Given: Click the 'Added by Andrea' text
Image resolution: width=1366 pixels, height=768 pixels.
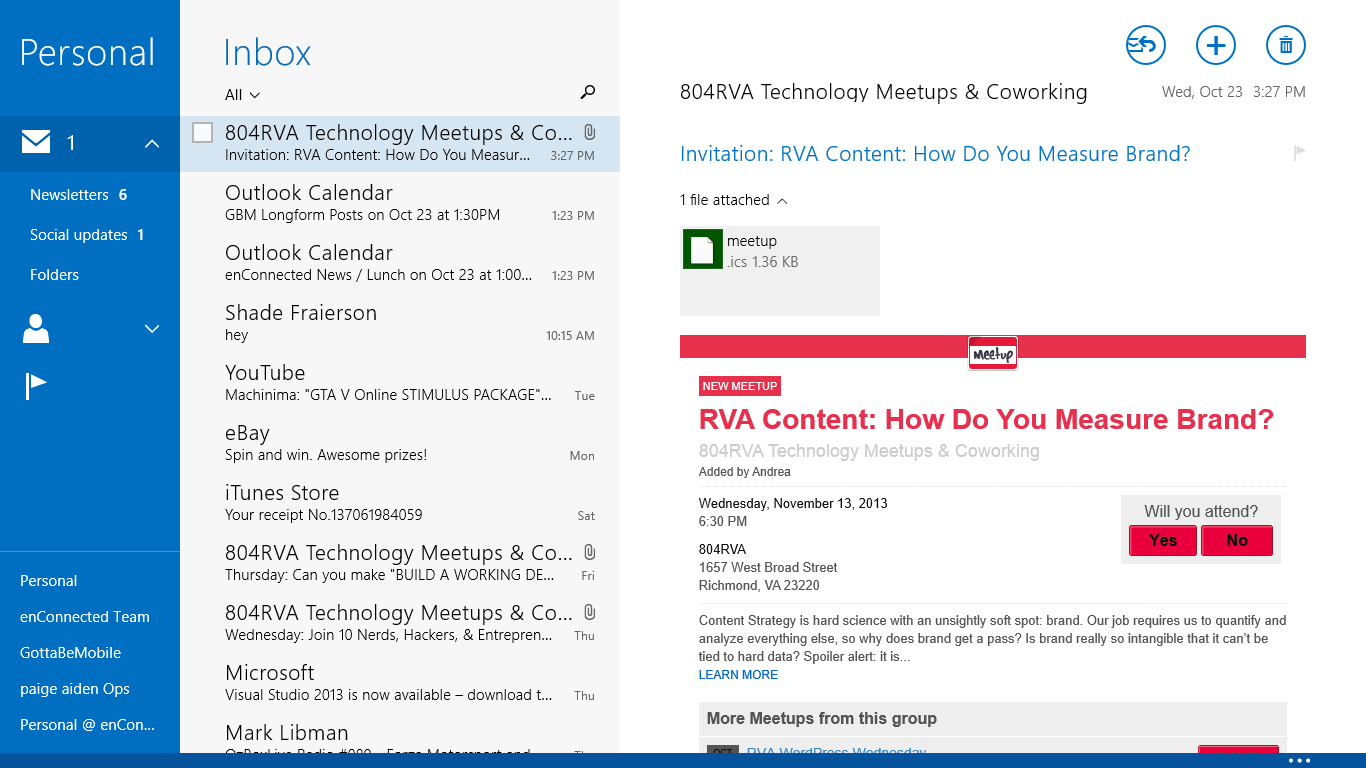Looking at the screenshot, I should [744, 472].
